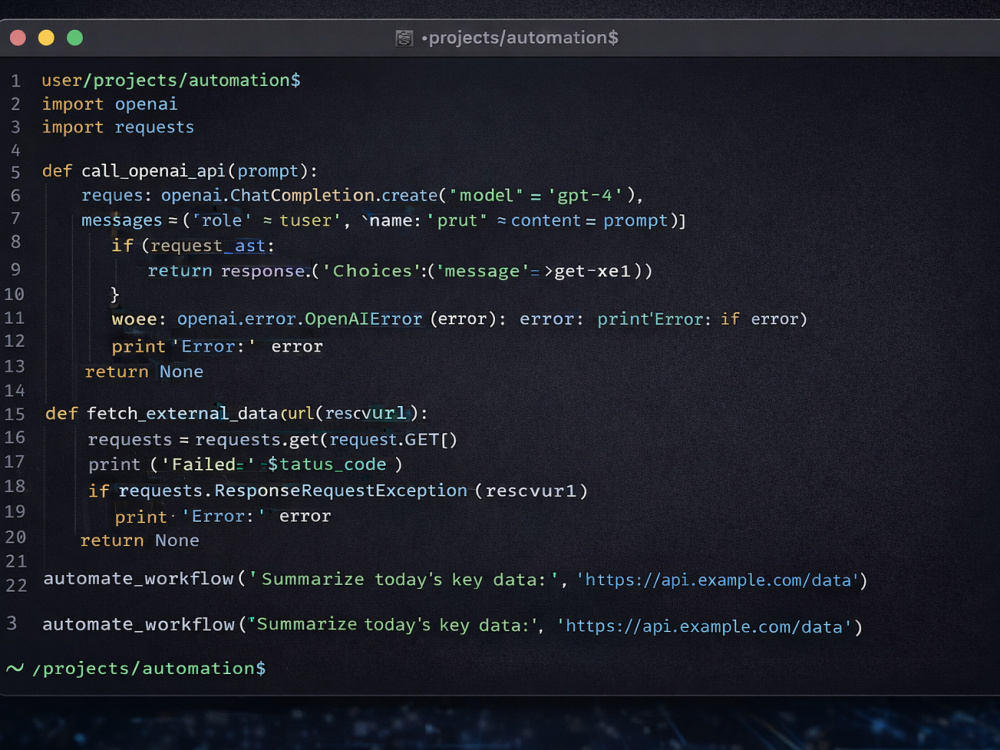Click 'import requests' on line 3
Viewport: 1000px width, 750px height.
coord(118,128)
